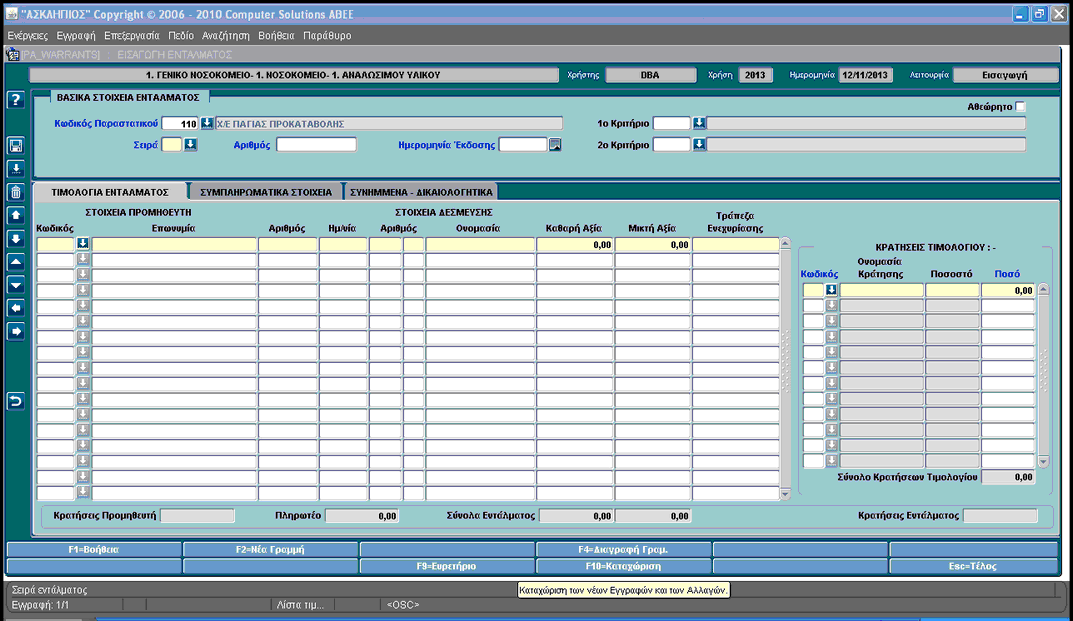Focus the 1ο Κριτήριο code field
Screen dimensions: 1073x621
point(671,123)
